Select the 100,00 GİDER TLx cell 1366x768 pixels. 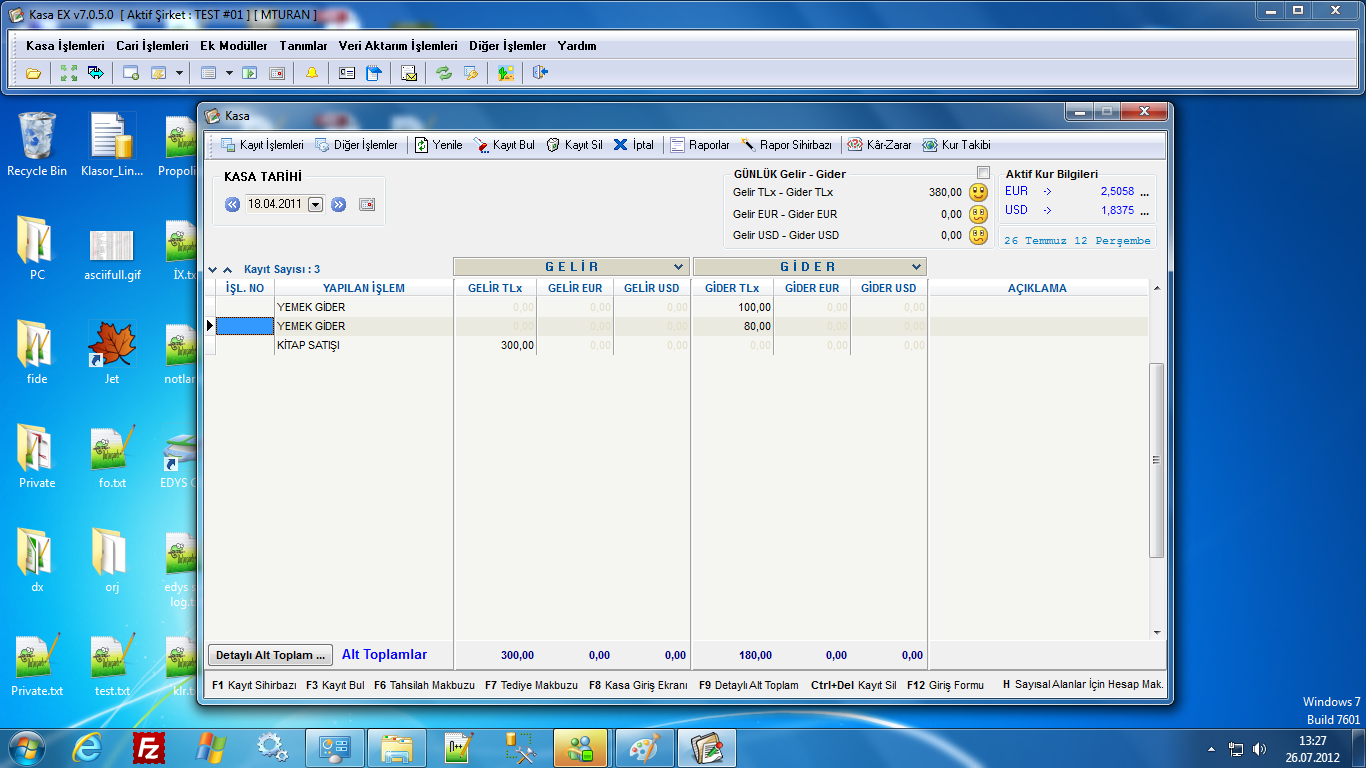click(x=732, y=307)
